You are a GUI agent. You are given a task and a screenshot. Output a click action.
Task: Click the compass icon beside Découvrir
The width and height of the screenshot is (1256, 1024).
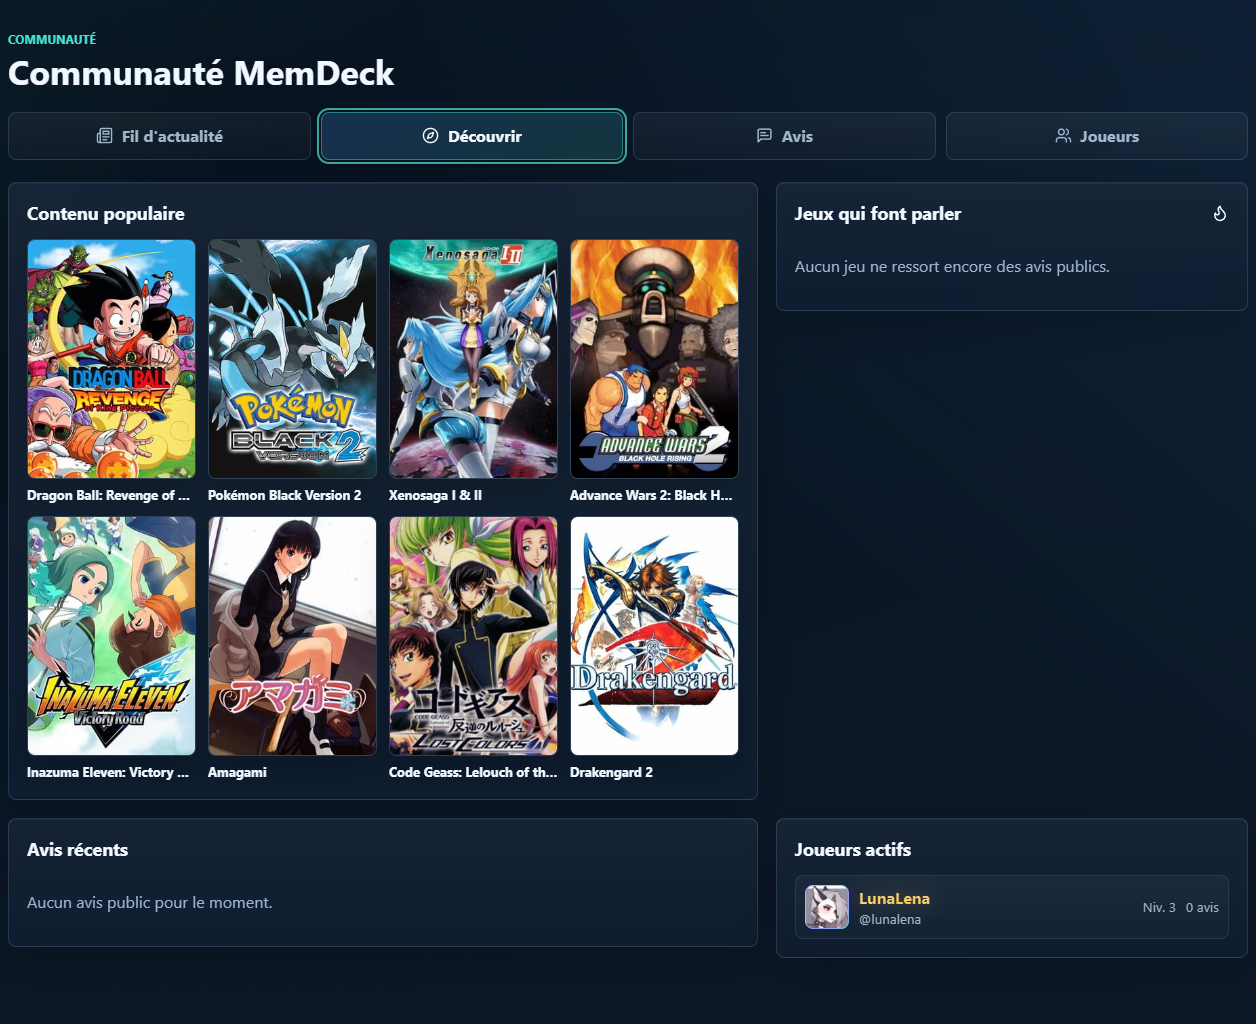point(431,136)
